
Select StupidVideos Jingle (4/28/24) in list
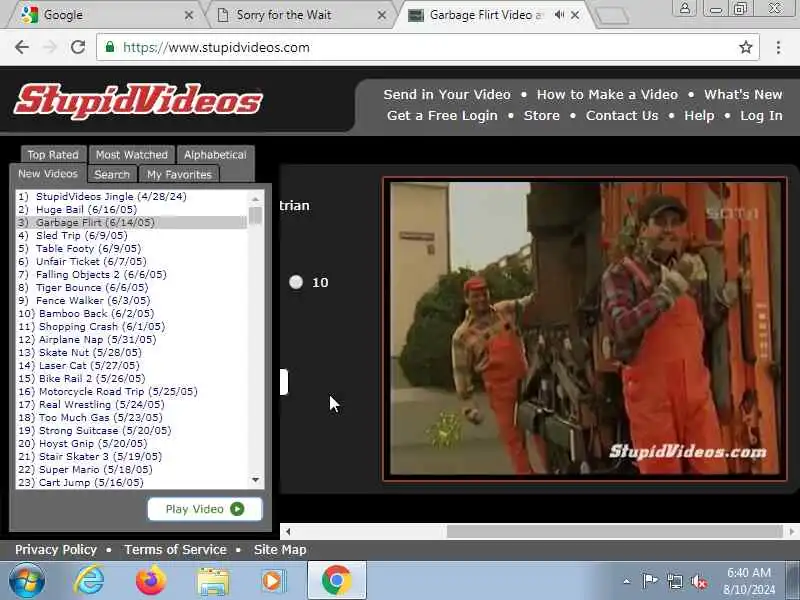click(x=132, y=196)
